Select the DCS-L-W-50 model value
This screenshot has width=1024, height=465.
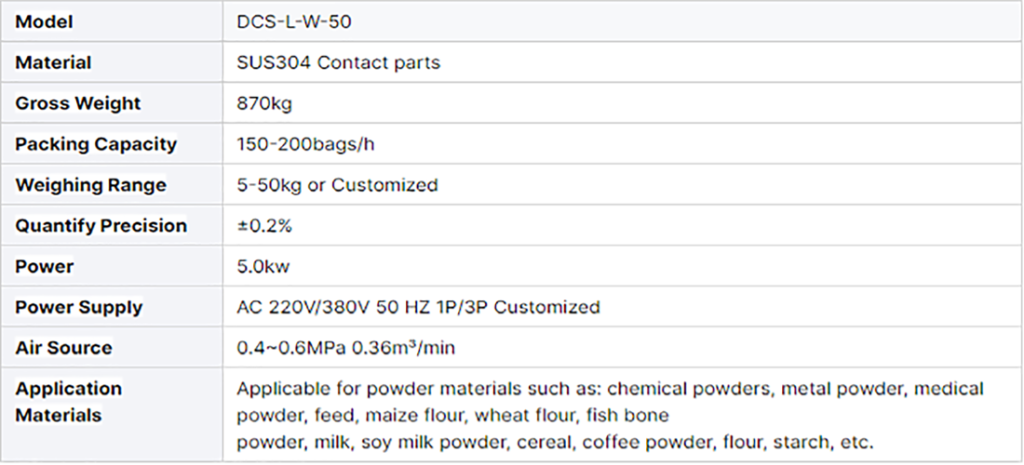pyautogui.click(x=293, y=21)
